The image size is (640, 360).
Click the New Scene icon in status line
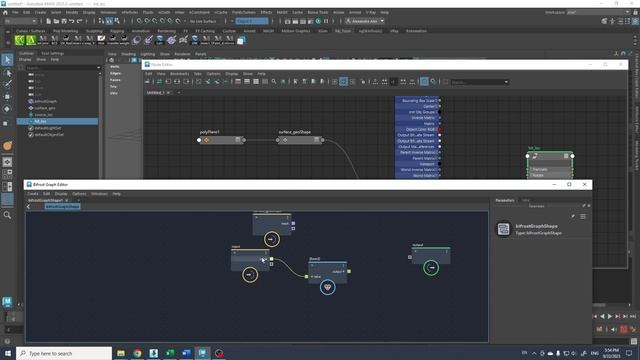coord(49,21)
